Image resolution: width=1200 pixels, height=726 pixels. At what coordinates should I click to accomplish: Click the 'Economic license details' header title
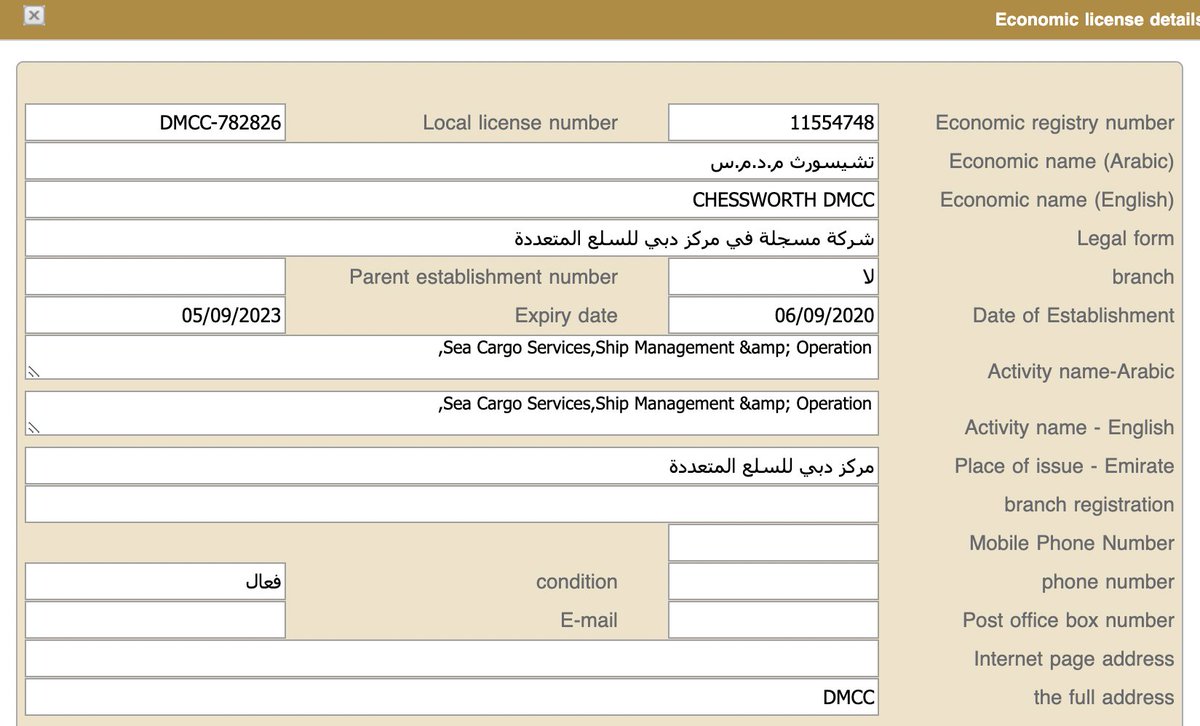(1097, 19)
